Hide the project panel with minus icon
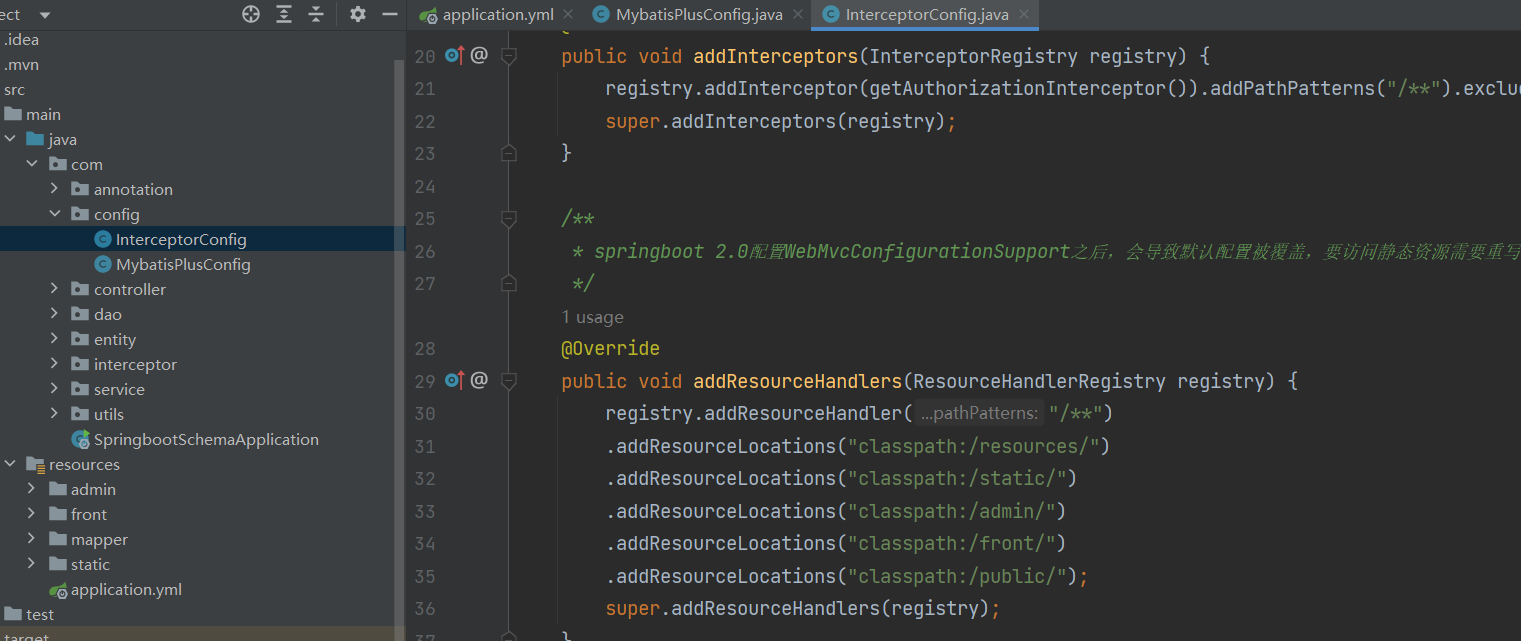This screenshot has width=1521, height=641. (390, 14)
